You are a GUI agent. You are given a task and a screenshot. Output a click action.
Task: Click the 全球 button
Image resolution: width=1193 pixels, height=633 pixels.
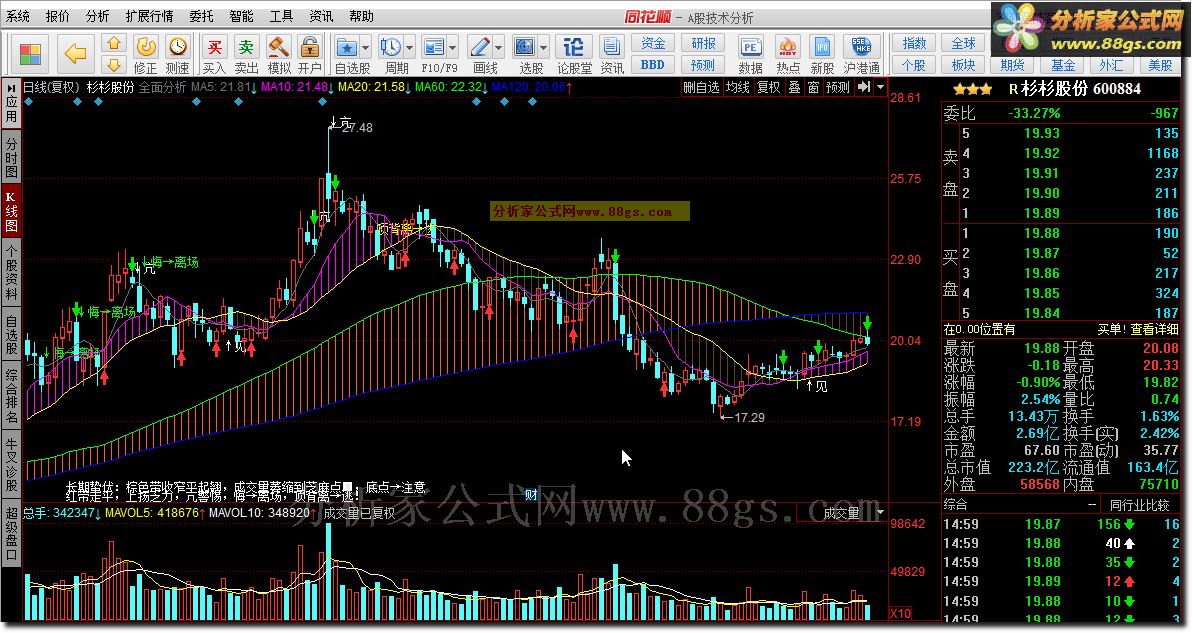click(963, 43)
